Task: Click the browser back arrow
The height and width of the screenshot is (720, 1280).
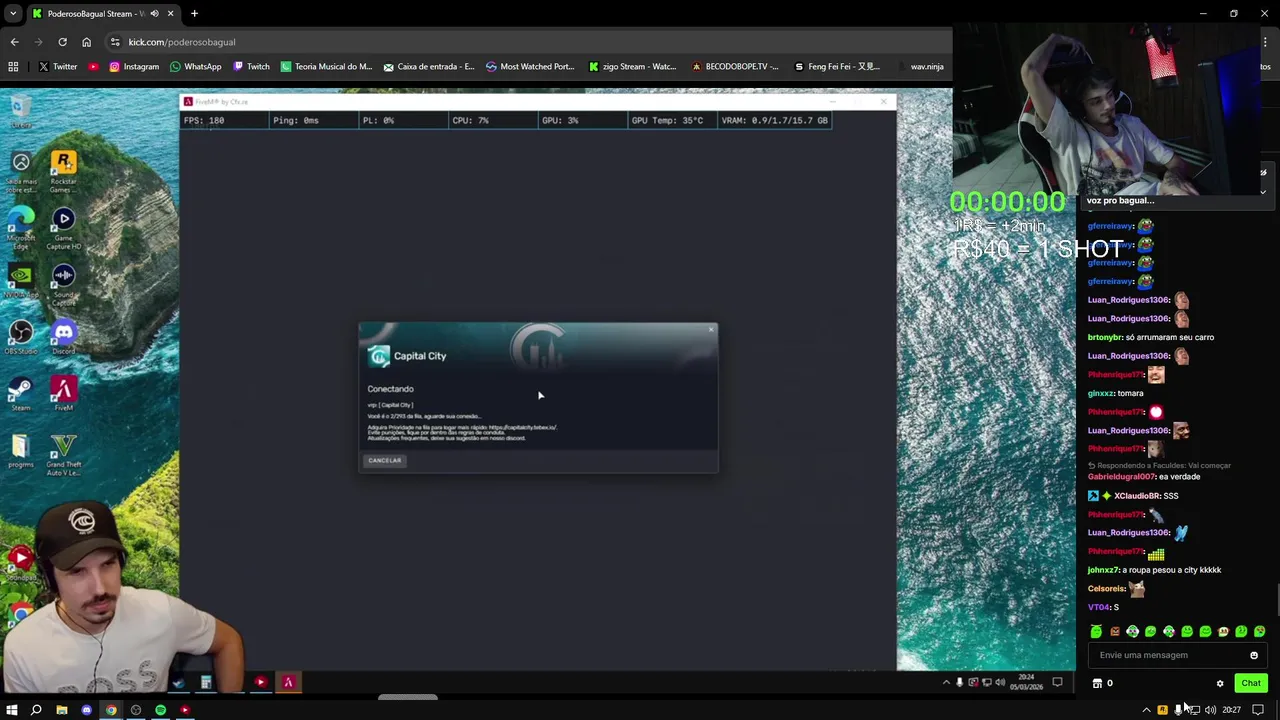Action: coord(14,42)
